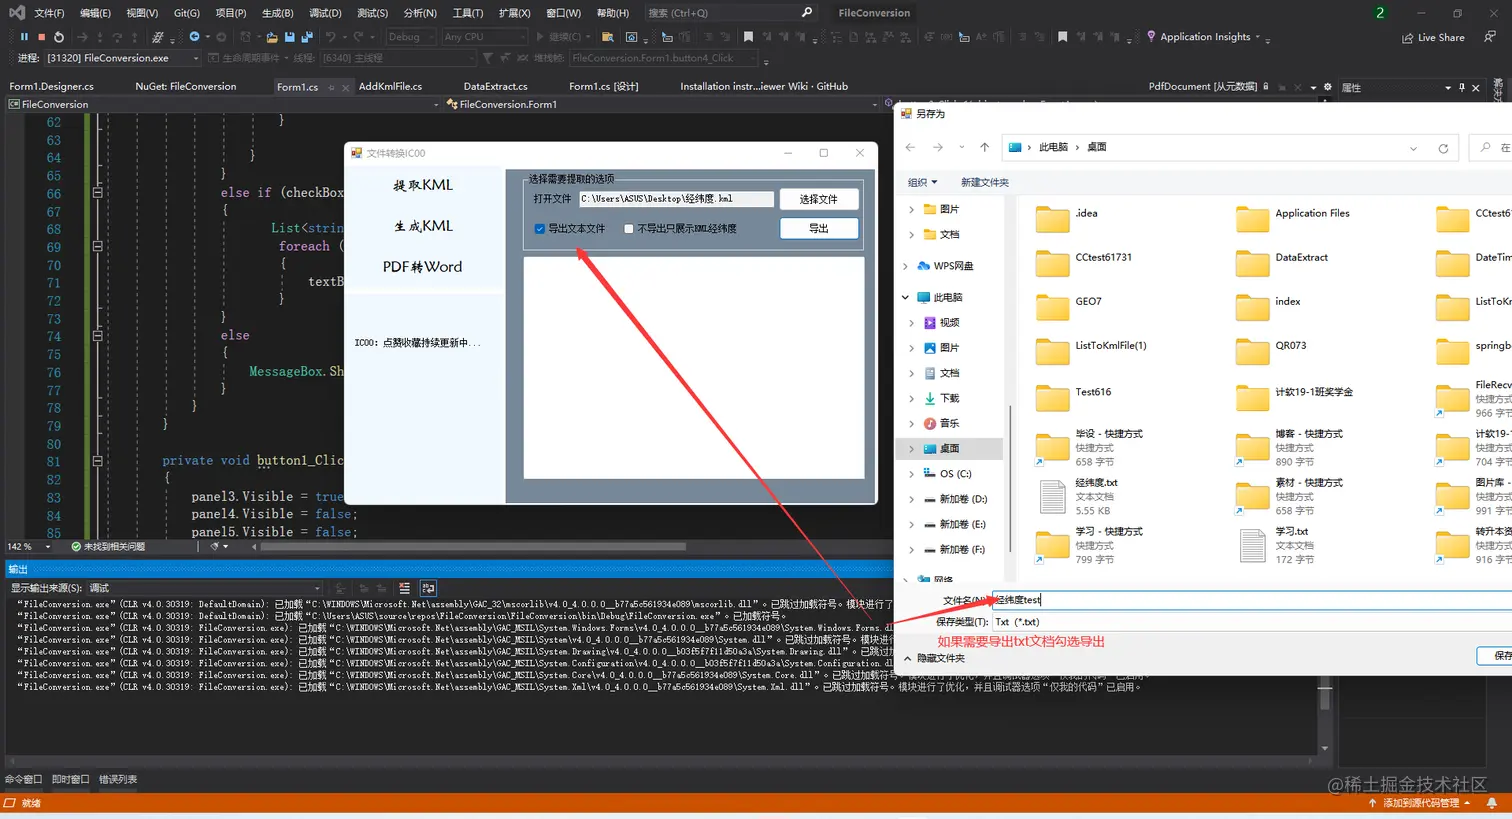The width and height of the screenshot is (1512, 819).
Task: Save all files using the double-disk icon
Action: 306,37
